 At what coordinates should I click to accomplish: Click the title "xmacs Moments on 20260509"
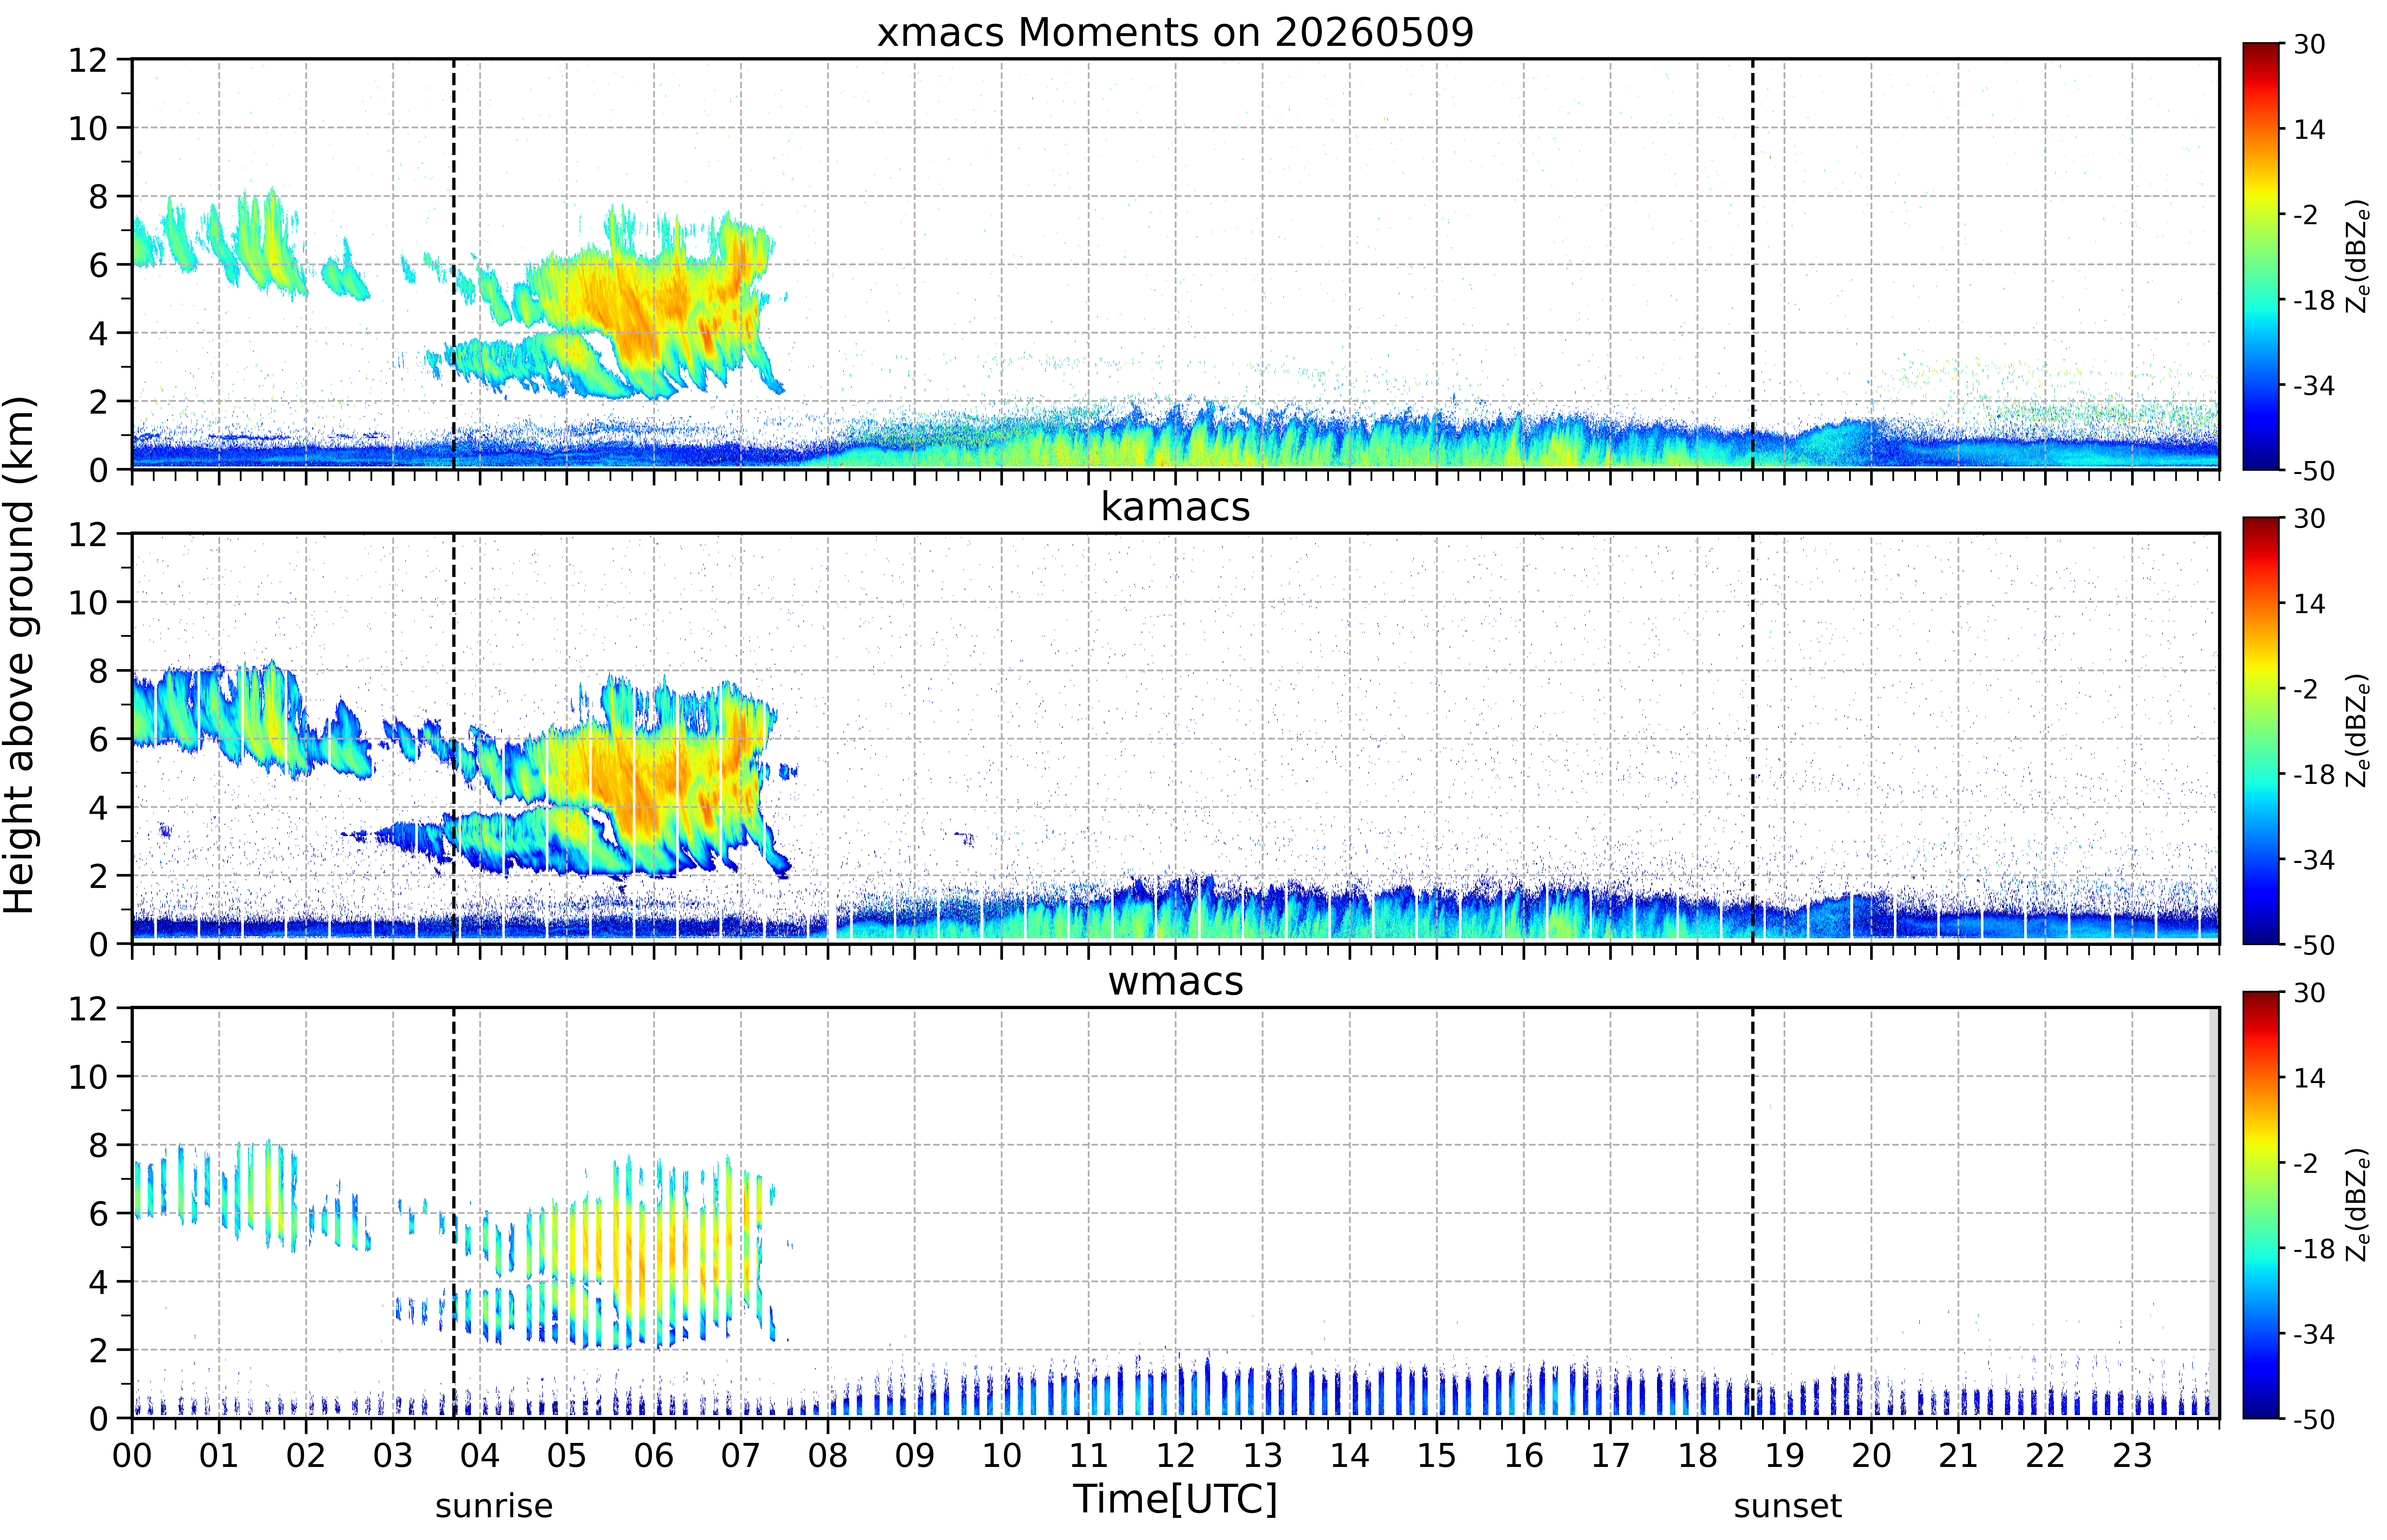point(1175,33)
